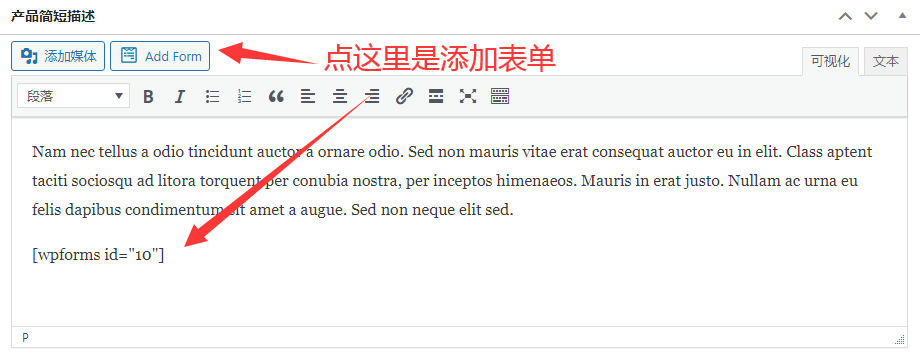Insert a numbered list
920x360 pixels.
click(244, 97)
